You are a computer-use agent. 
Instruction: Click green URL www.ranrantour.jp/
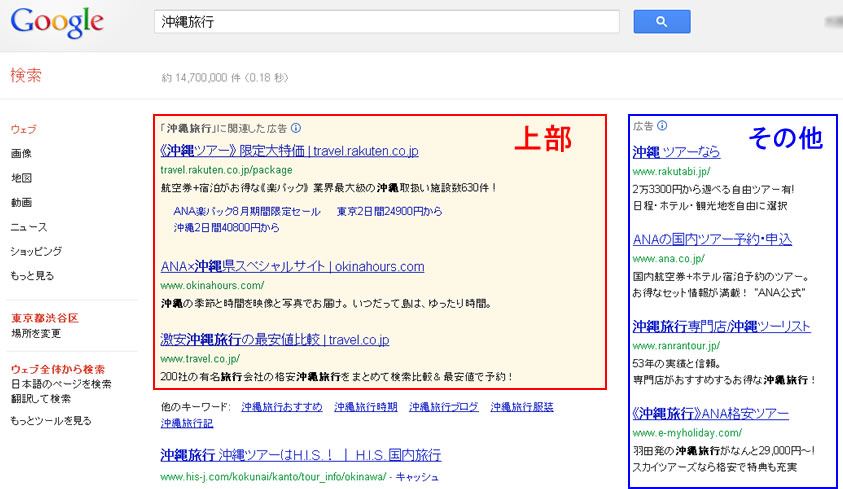click(676, 346)
